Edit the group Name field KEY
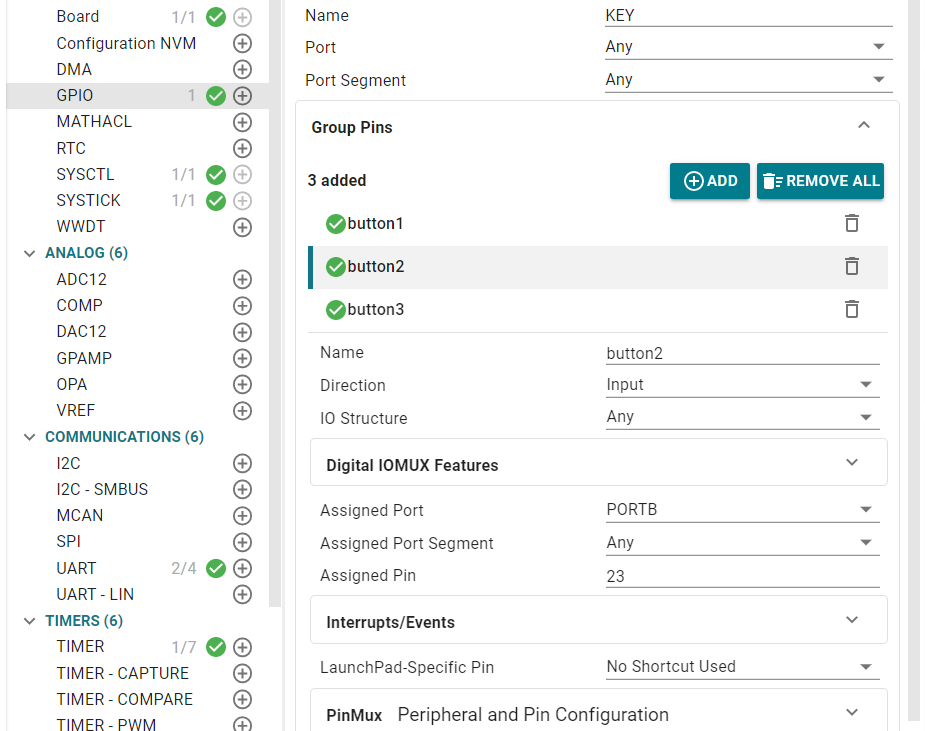 [749, 15]
